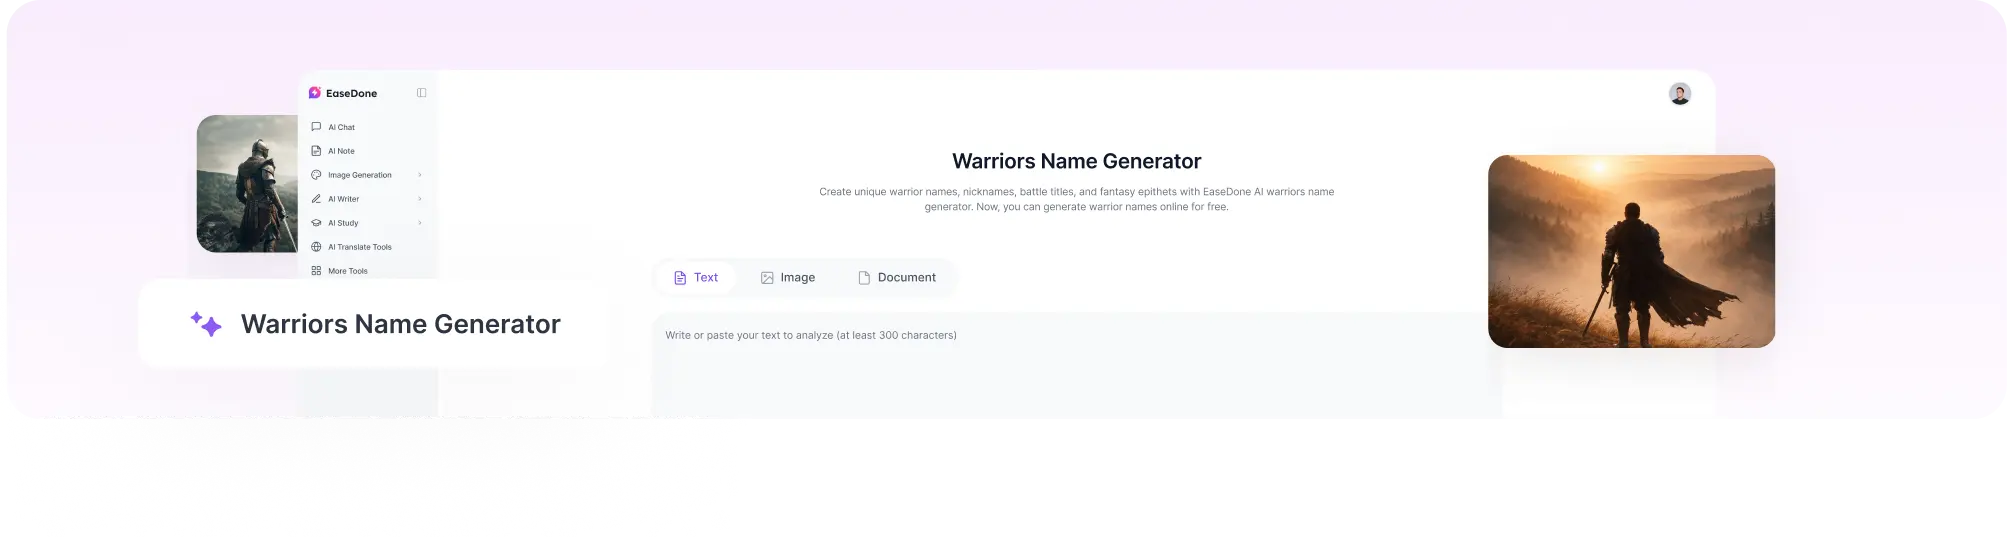Switch to the Image input tab
This screenshot has width=2007, height=538.
(x=788, y=278)
